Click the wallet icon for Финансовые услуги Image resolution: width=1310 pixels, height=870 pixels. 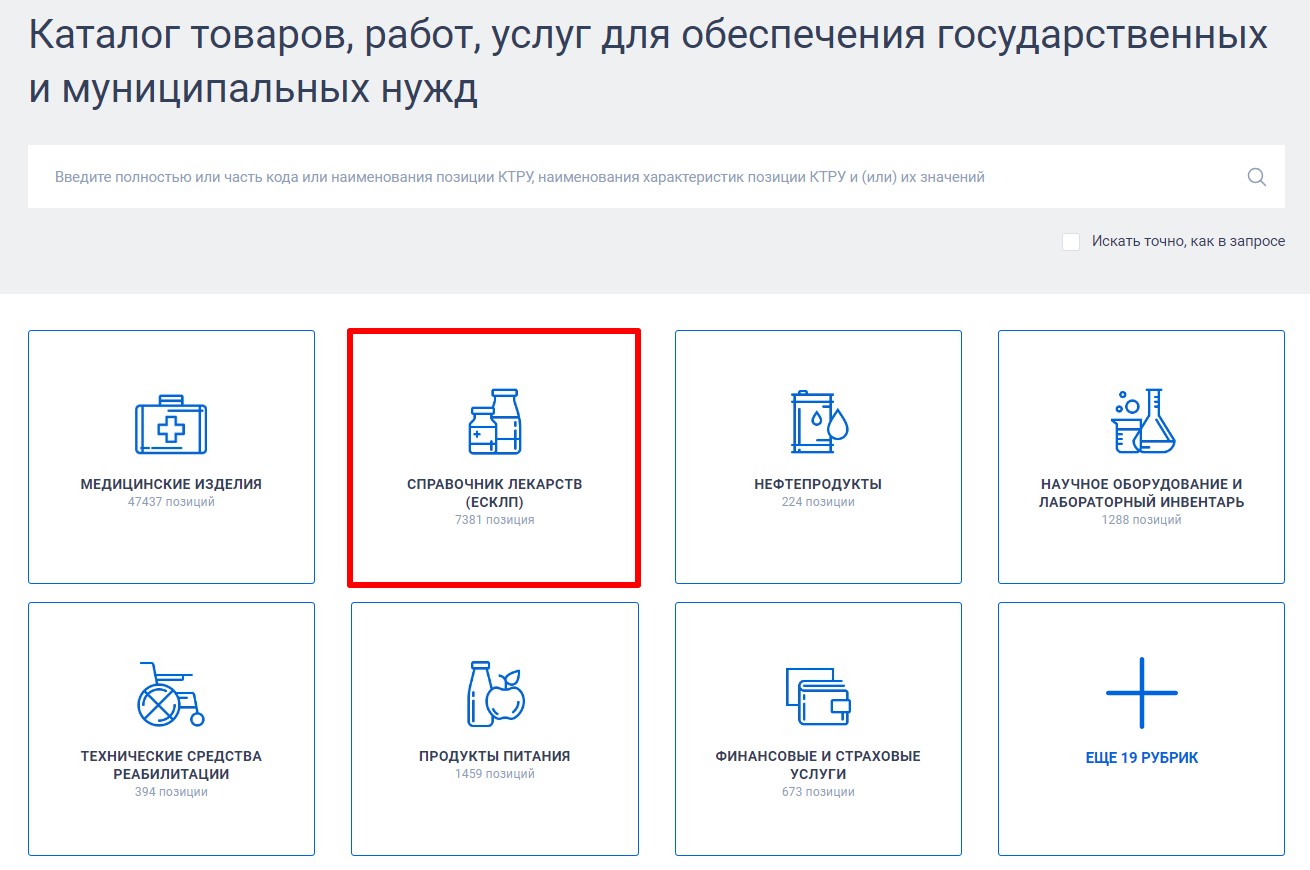817,692
